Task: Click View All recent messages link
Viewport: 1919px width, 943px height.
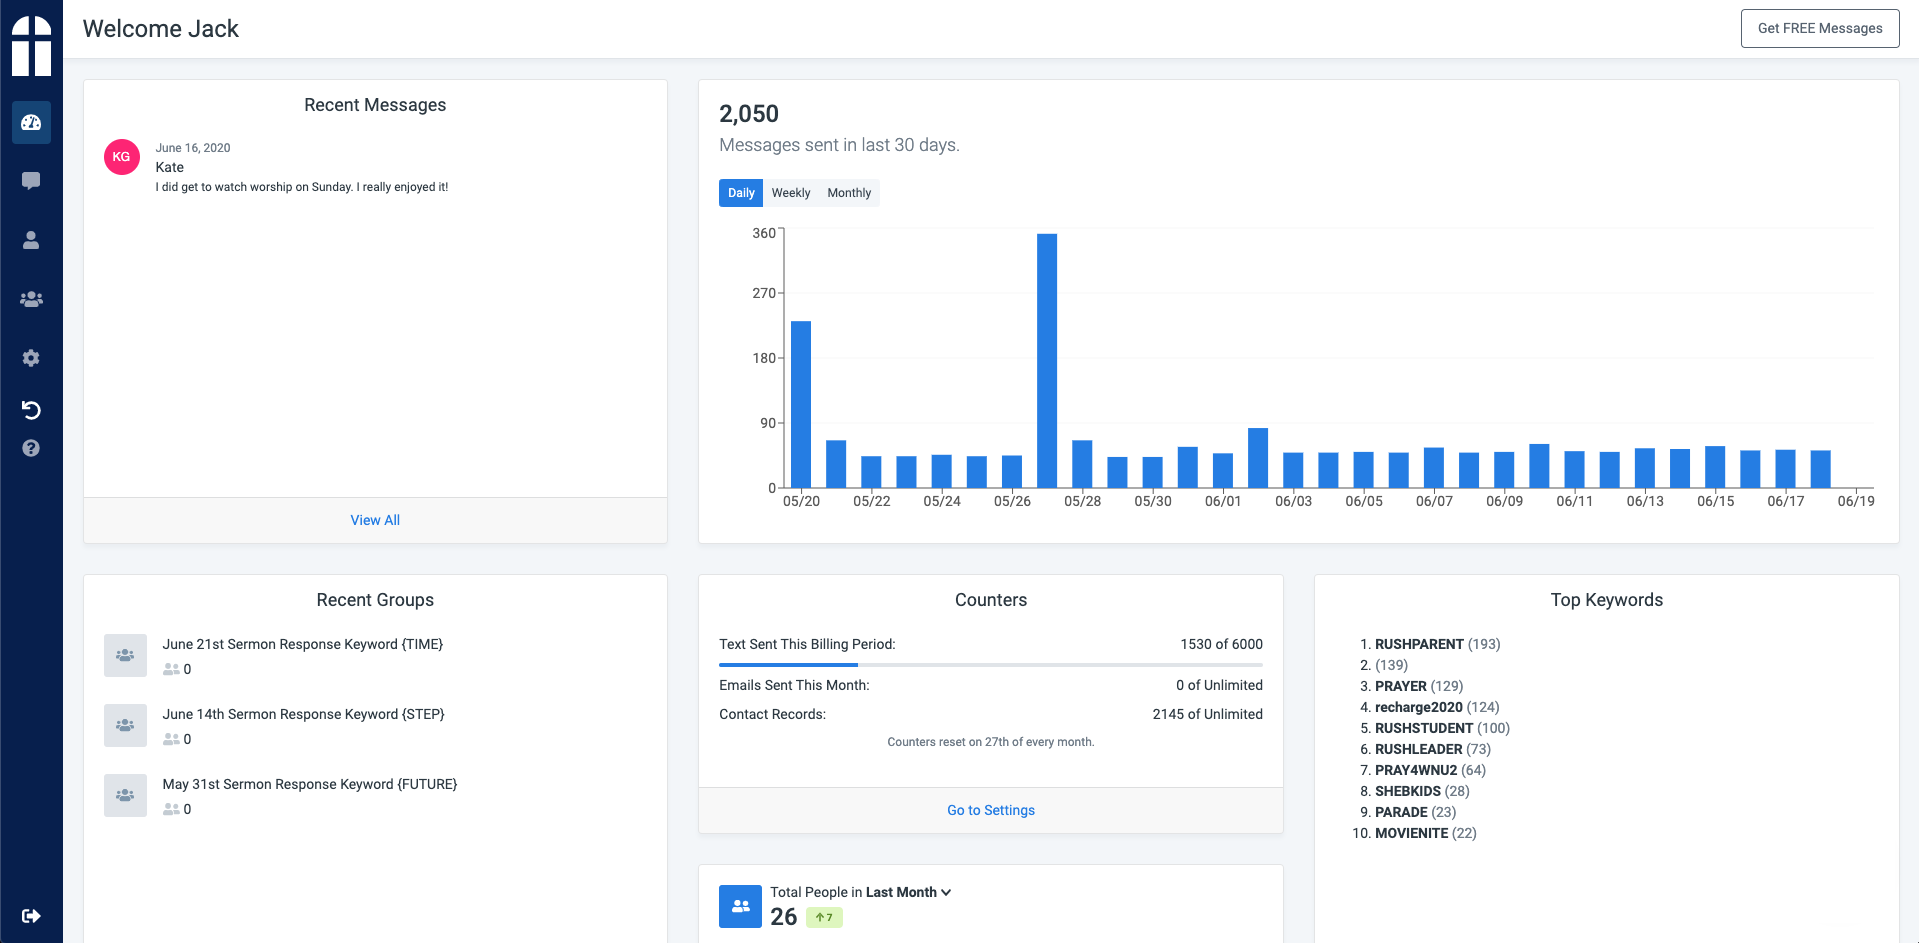Action: (x=375, y=520)
